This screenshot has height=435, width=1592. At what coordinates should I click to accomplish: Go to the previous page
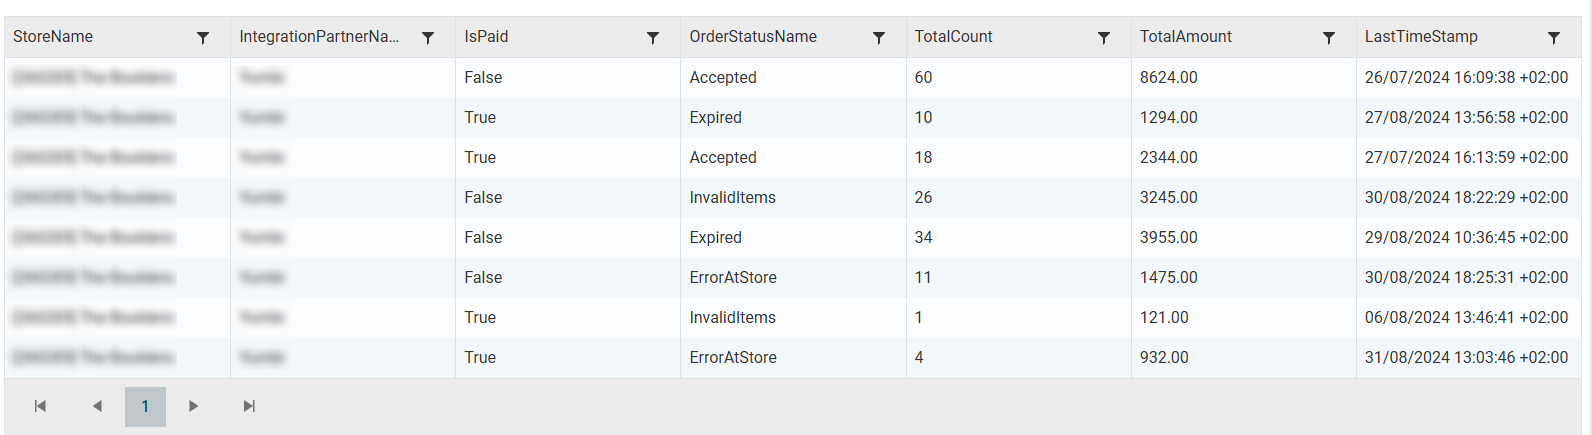[x=97, y=406]
